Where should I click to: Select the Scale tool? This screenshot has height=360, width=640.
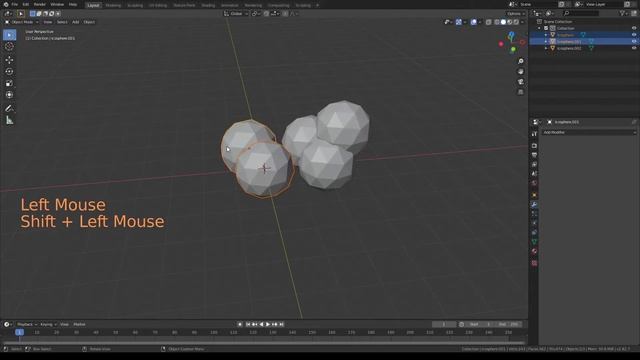[x=9, y=83]
